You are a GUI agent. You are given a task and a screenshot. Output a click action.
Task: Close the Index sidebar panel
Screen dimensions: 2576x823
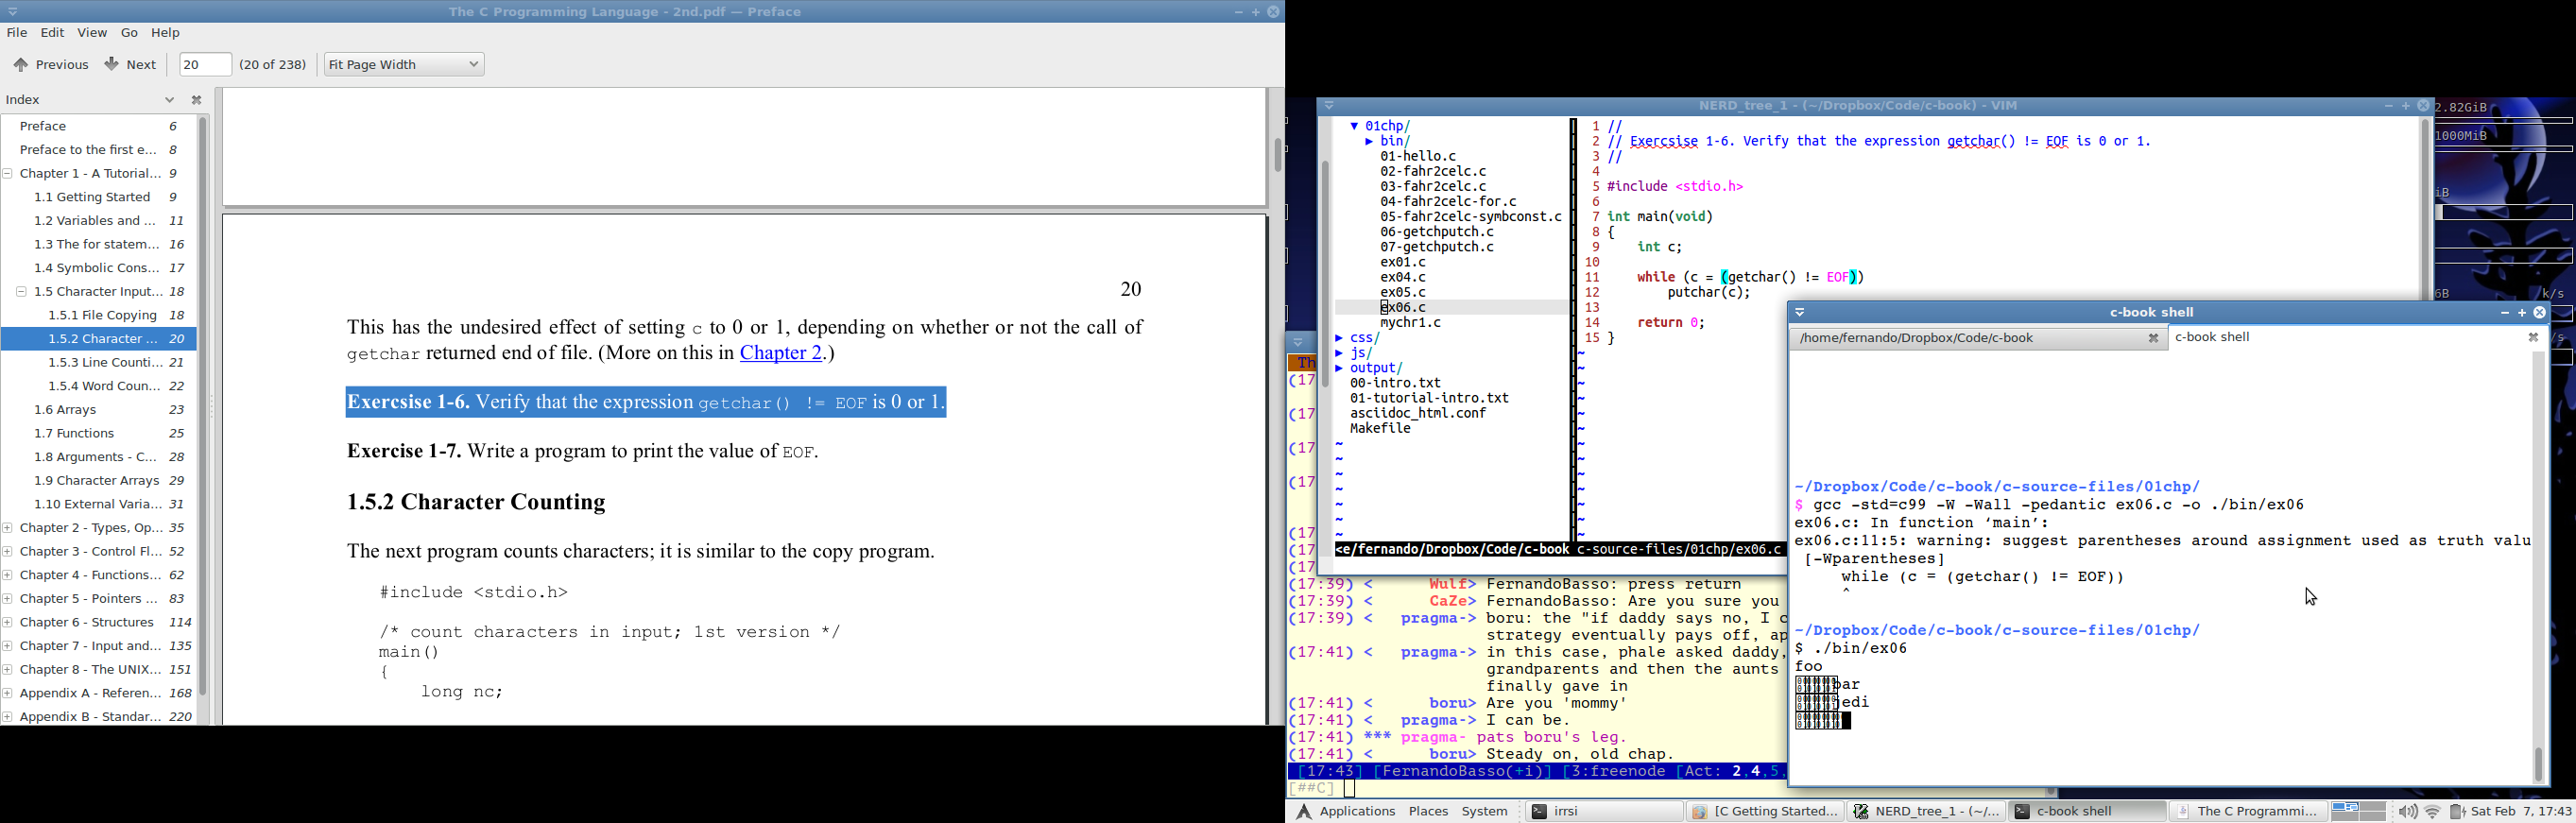click(197, 100)
